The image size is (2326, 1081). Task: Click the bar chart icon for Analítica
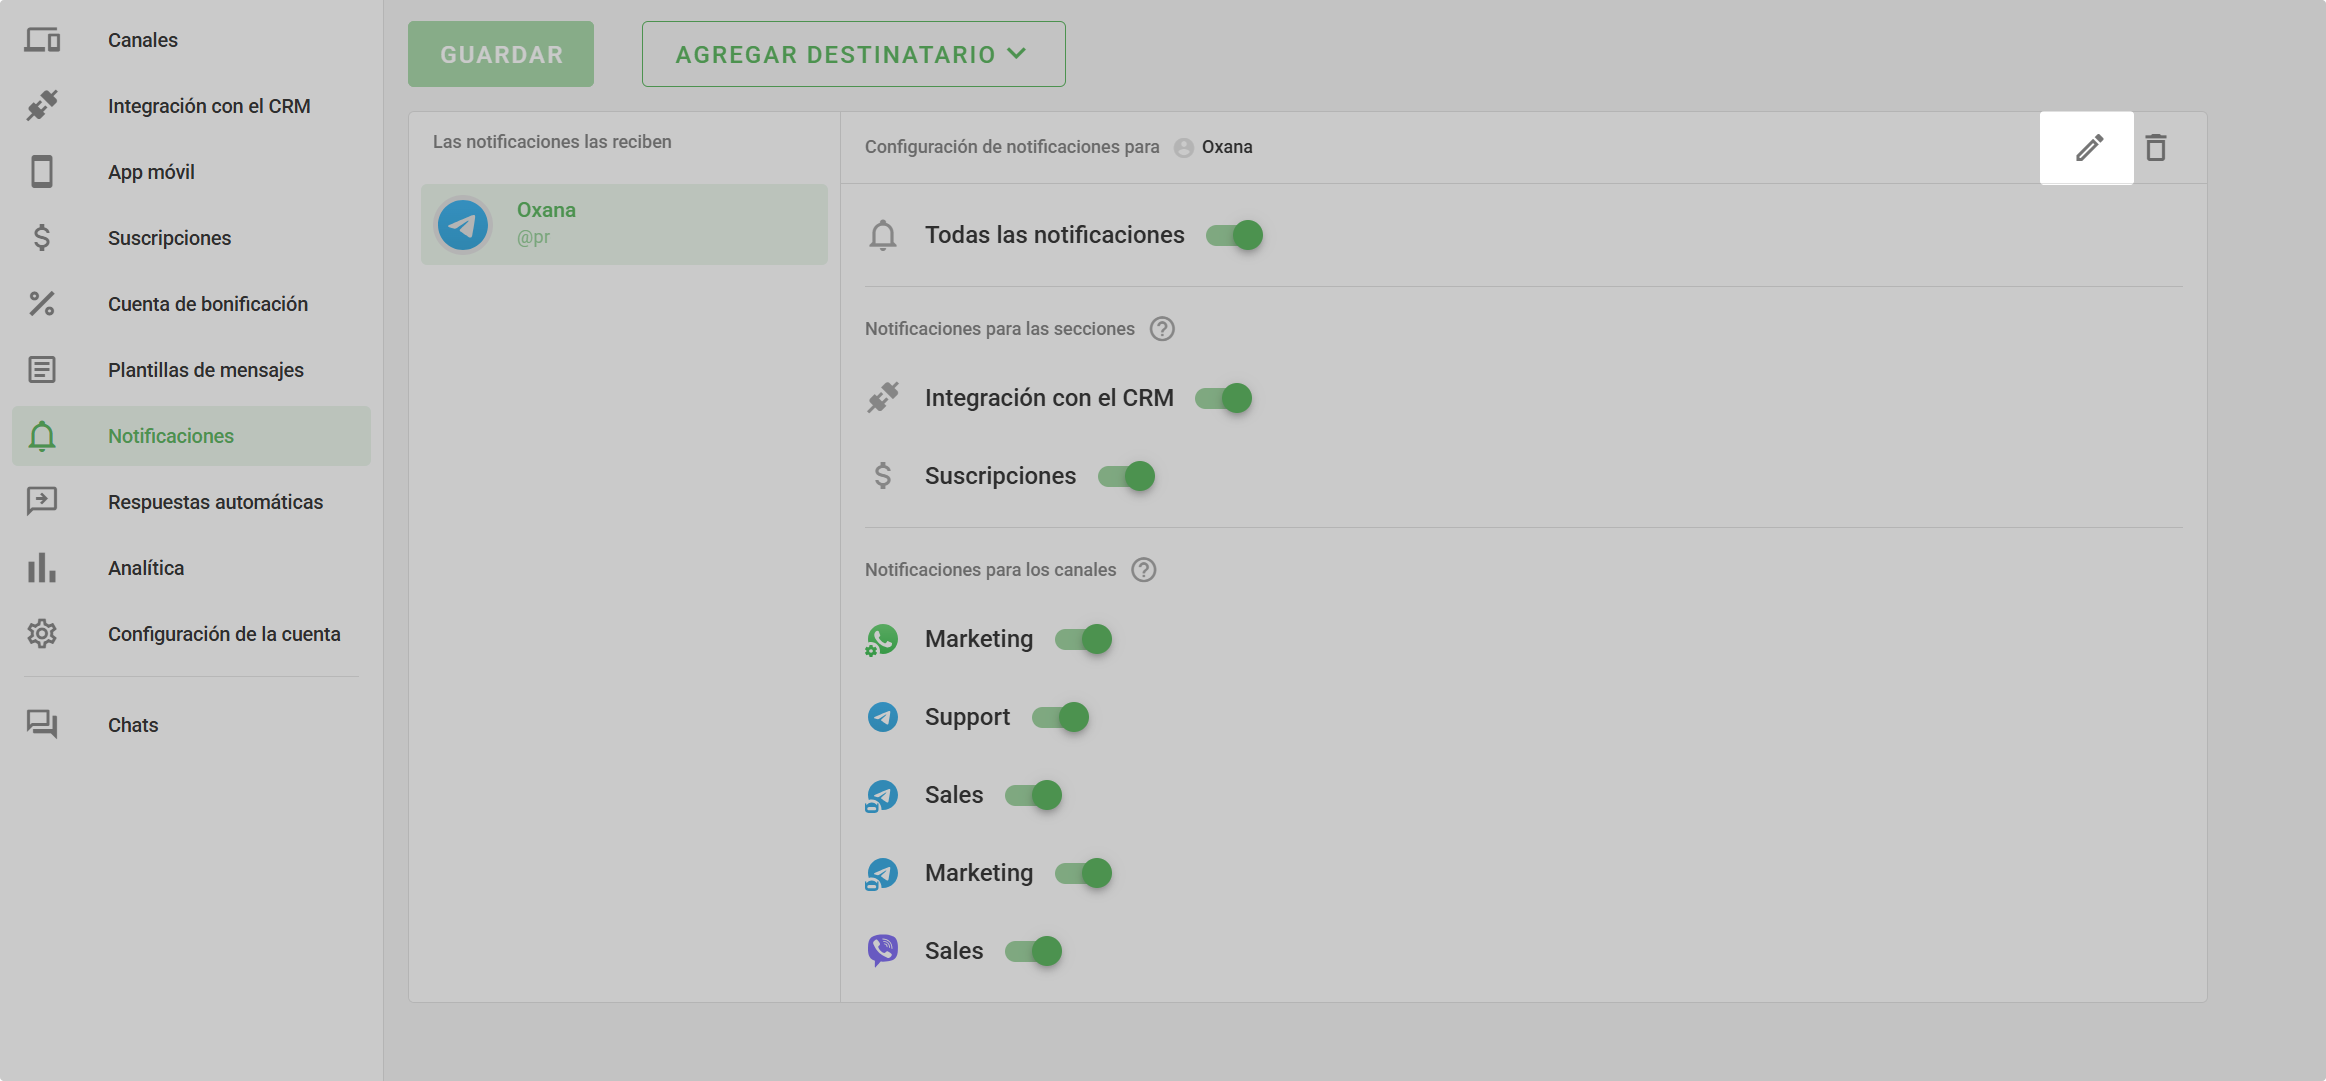pos(42,568)
